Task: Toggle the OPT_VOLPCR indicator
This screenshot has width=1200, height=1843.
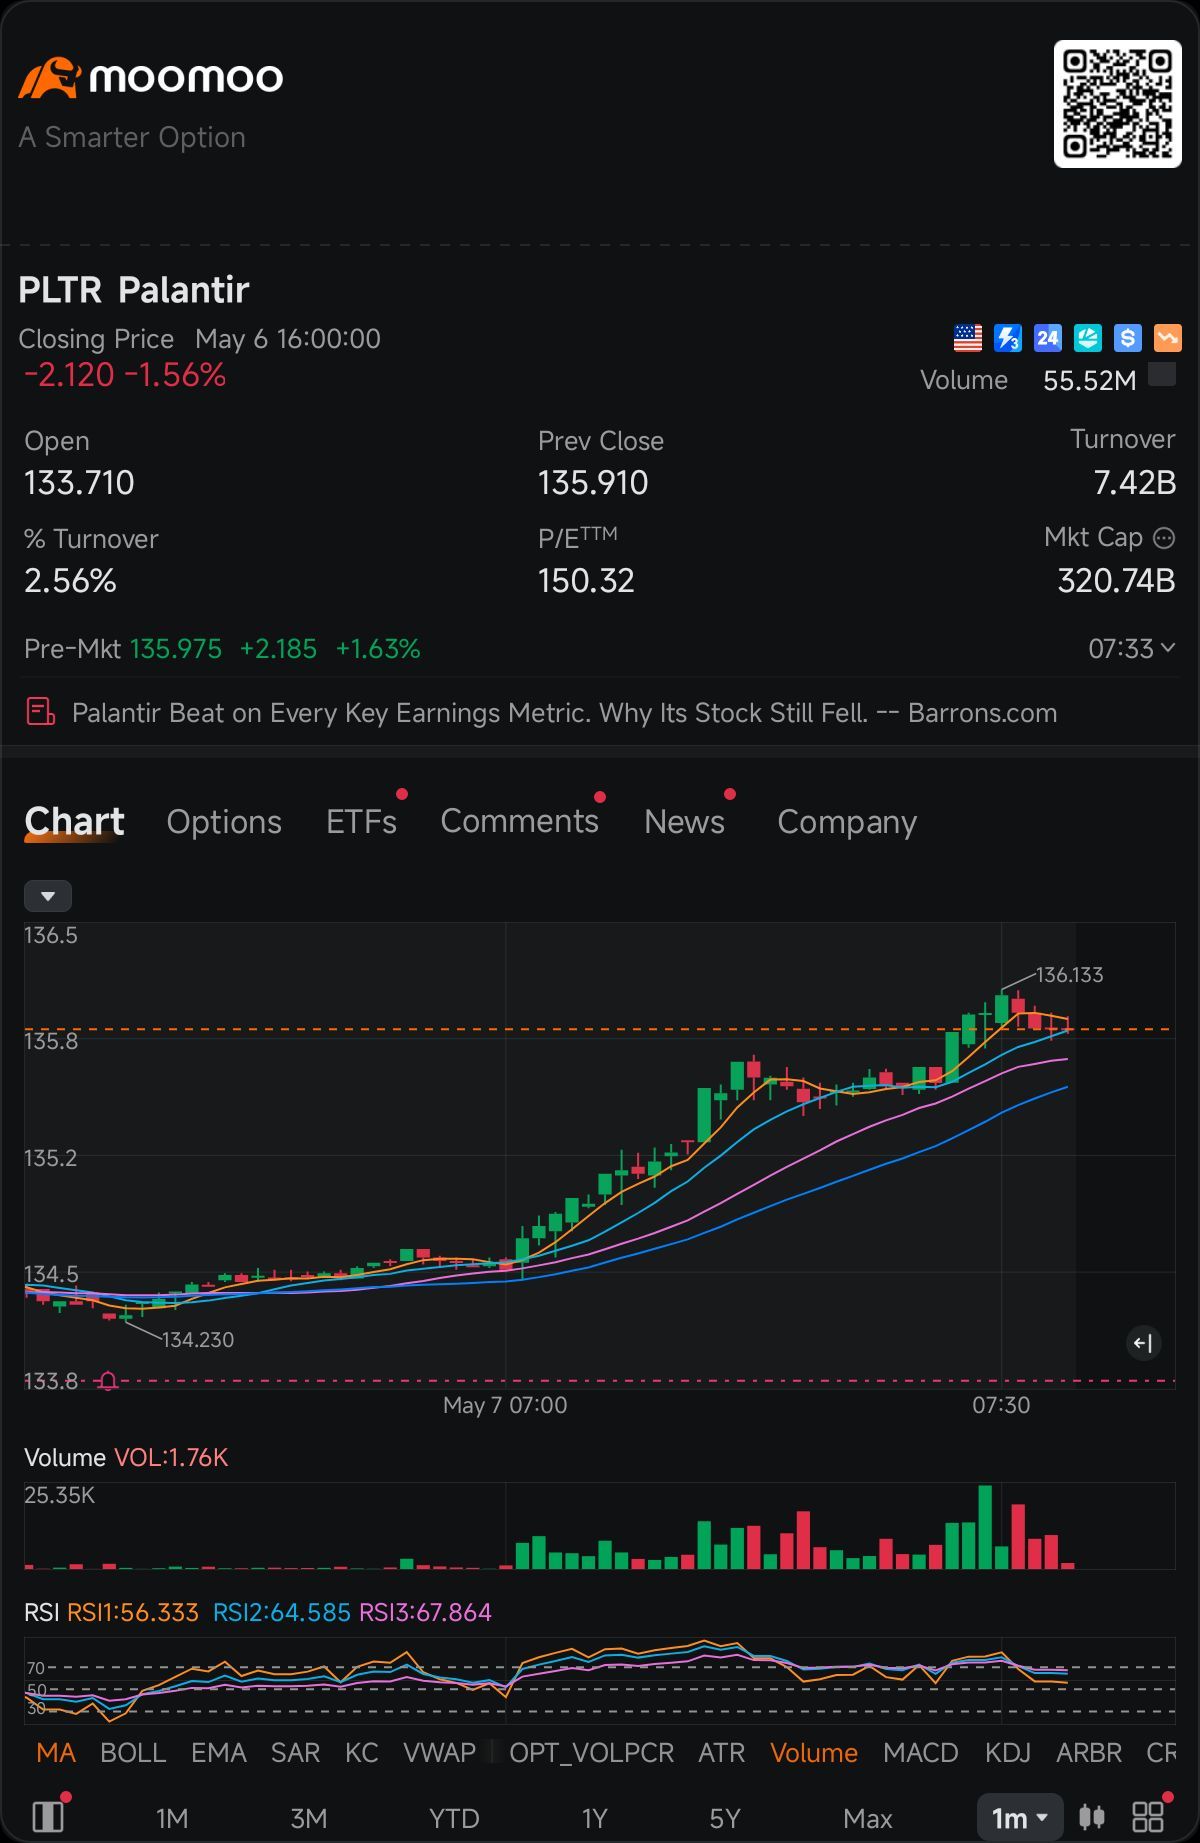Action: coord(591,1753)
